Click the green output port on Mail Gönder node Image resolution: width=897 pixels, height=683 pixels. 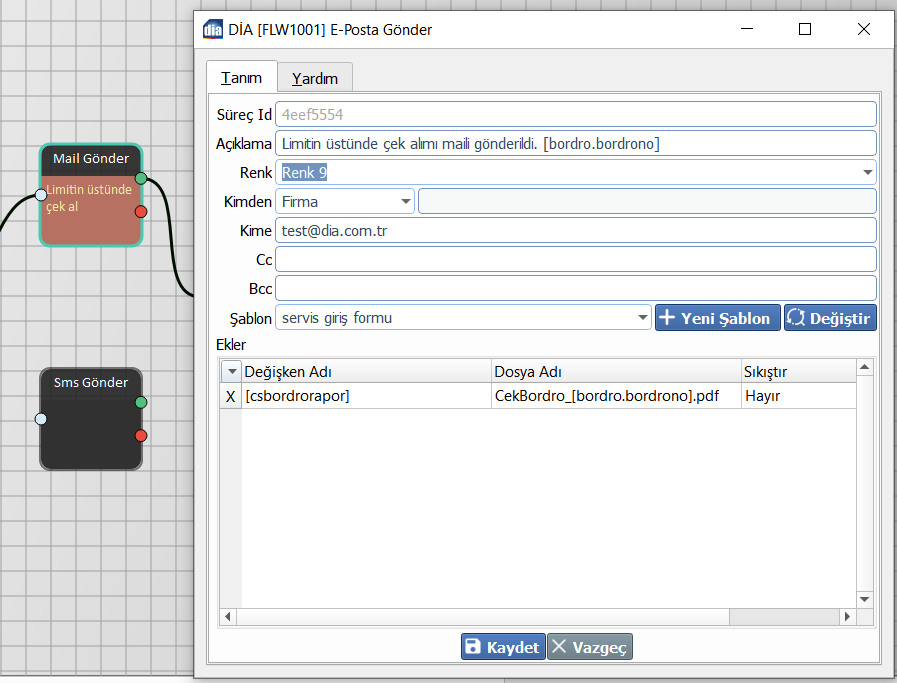(x=141, y=179)
